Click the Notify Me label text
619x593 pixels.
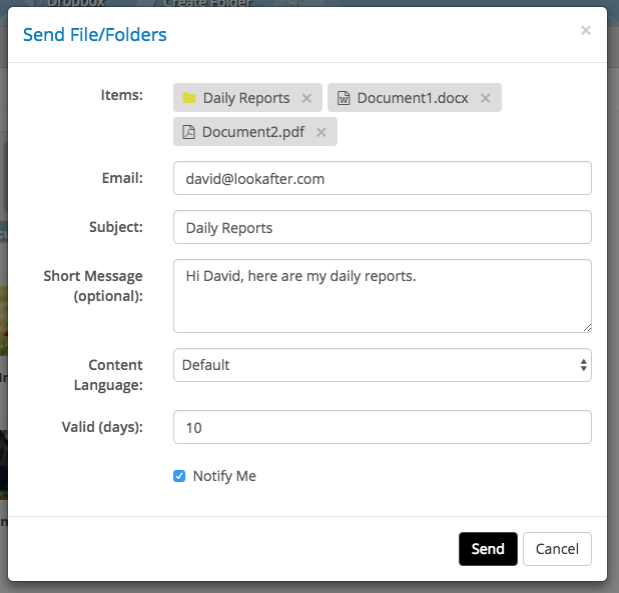point(224,476)
